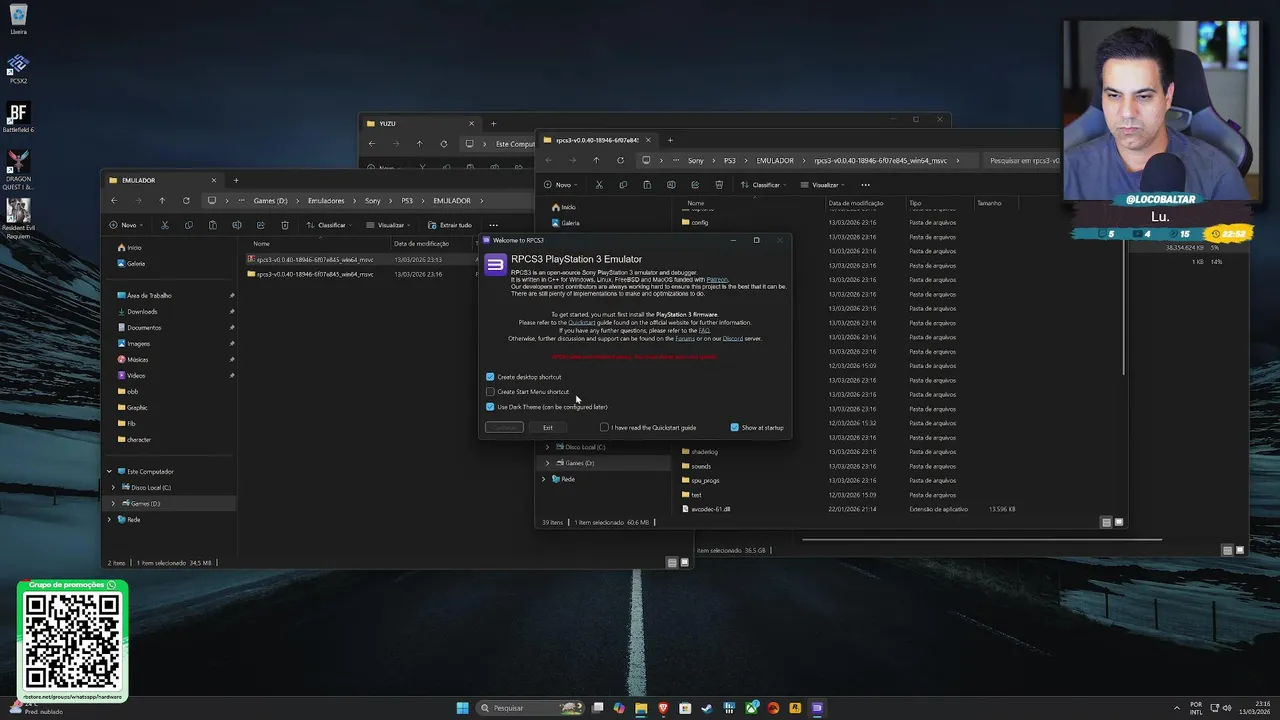Click the Exit button in RPCS3 dialog

click(x=548, y=428)
